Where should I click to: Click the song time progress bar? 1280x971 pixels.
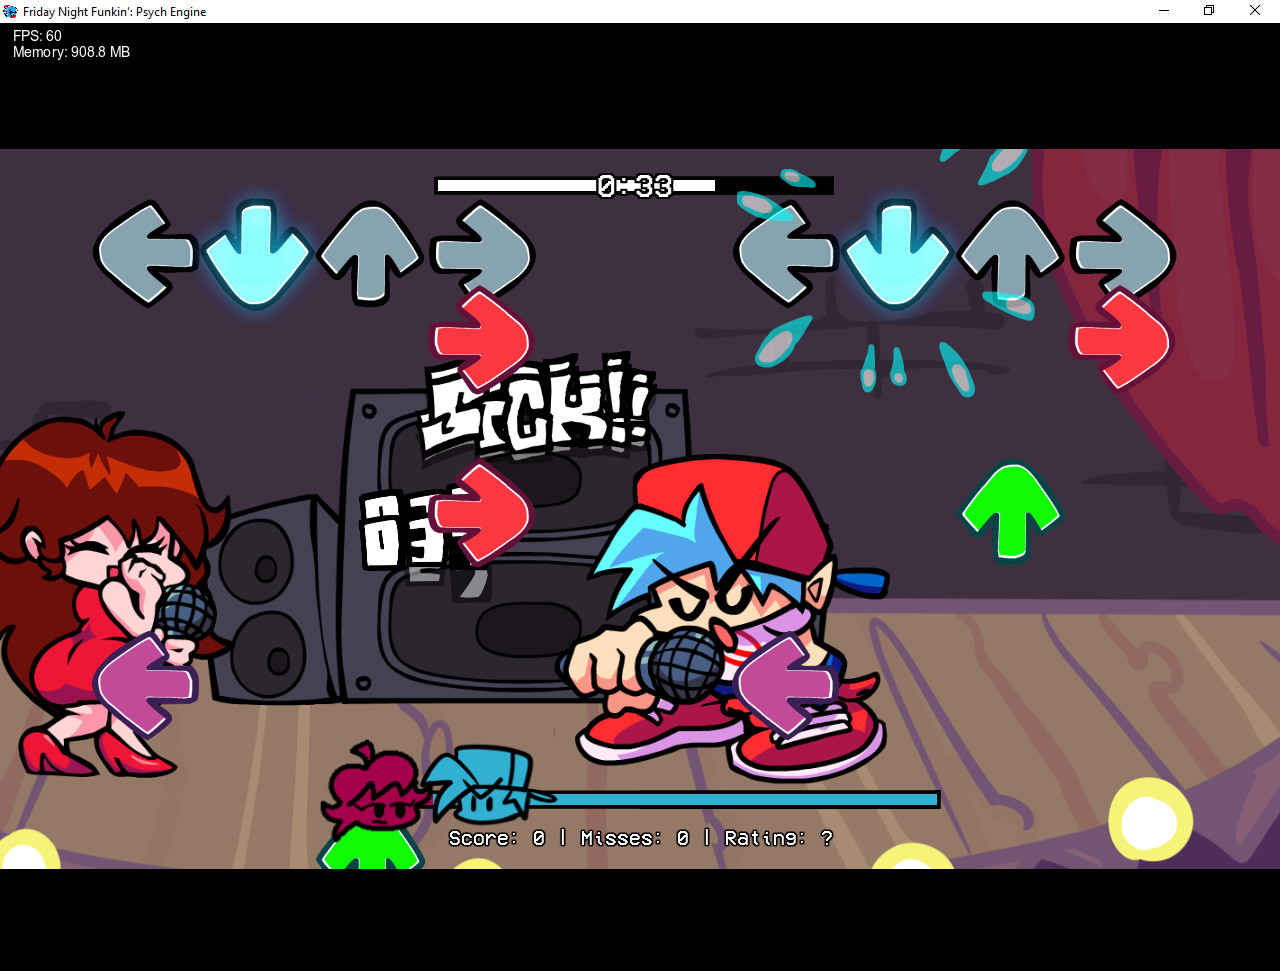pos(634,185)
